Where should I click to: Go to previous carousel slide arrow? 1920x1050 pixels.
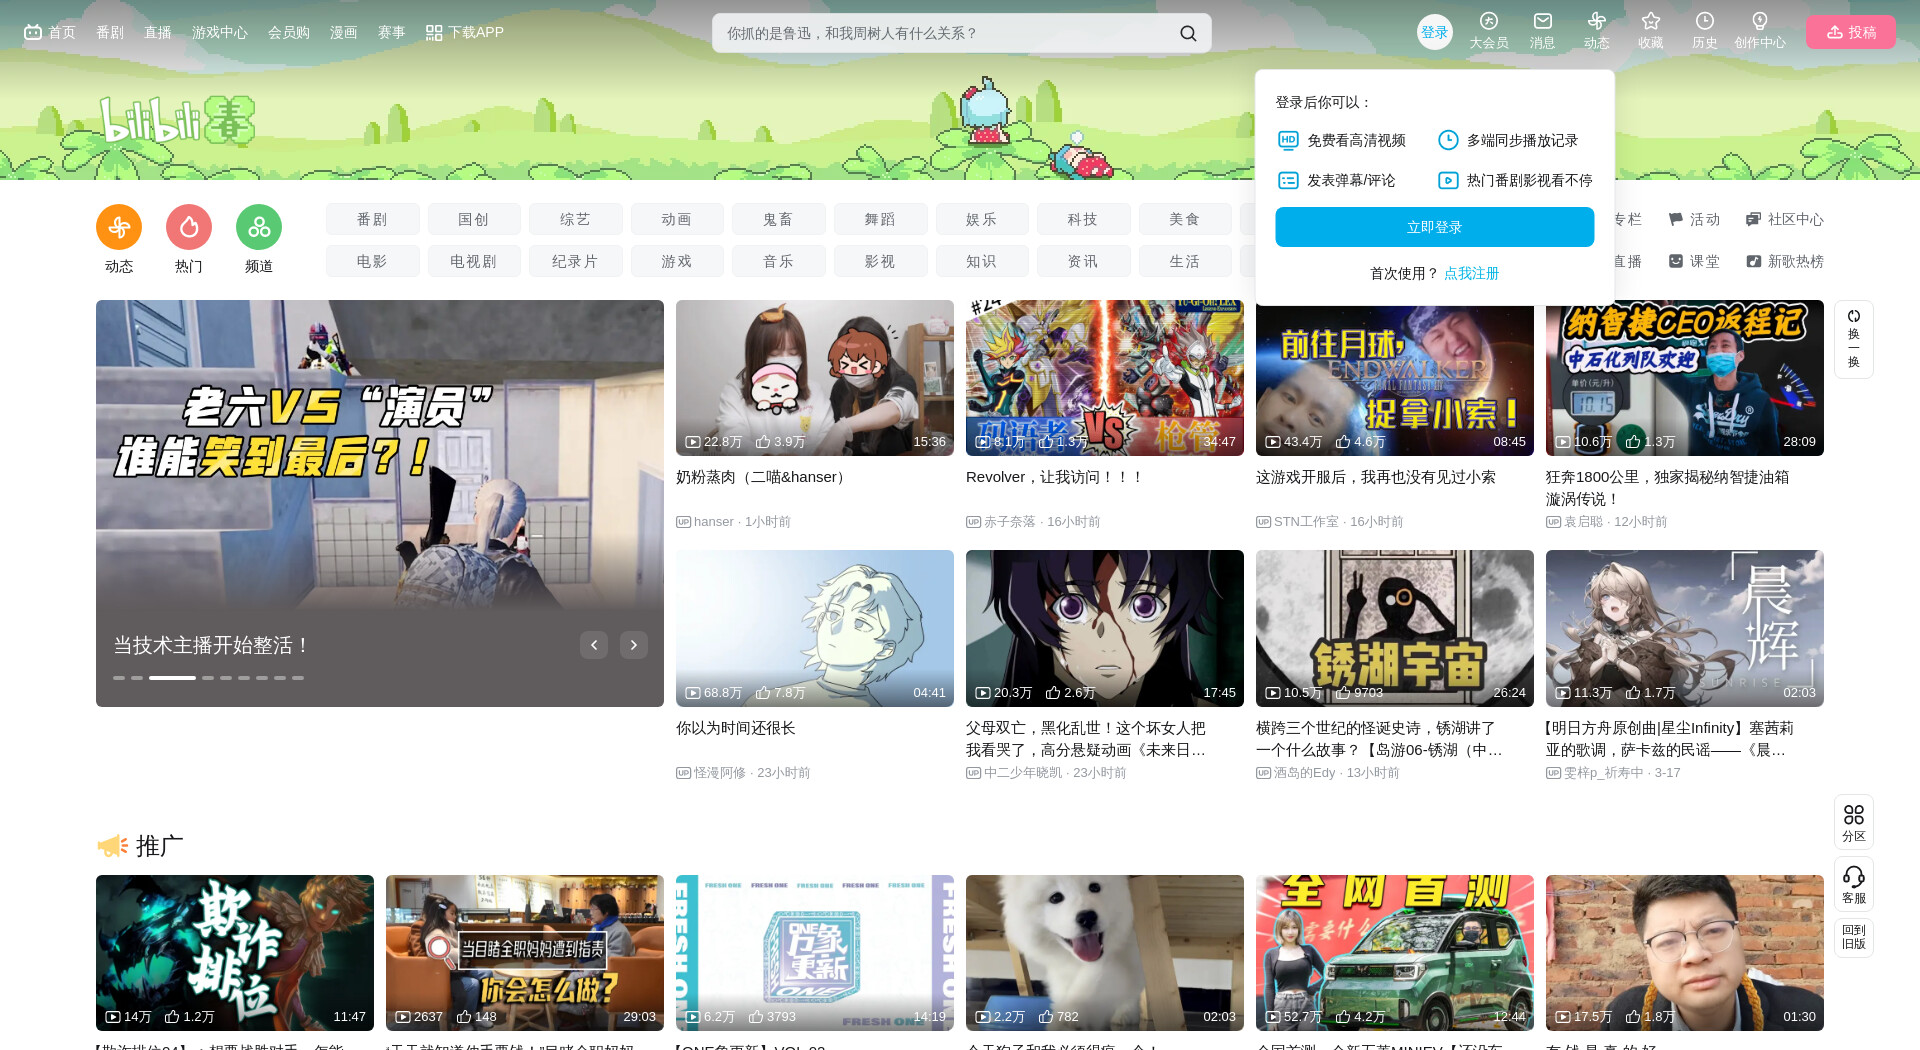click(x=594, y=645)
